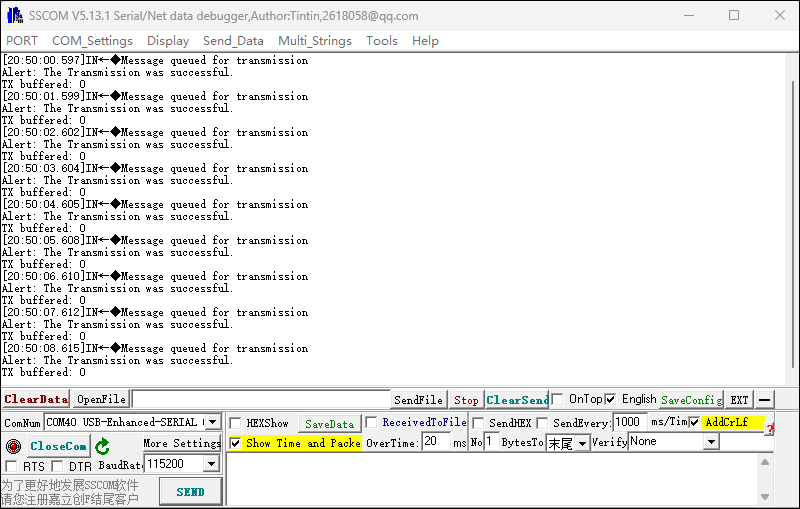Enable the HEXShow checkbox
The image size is (800, 509).
[x=235, y=423]
